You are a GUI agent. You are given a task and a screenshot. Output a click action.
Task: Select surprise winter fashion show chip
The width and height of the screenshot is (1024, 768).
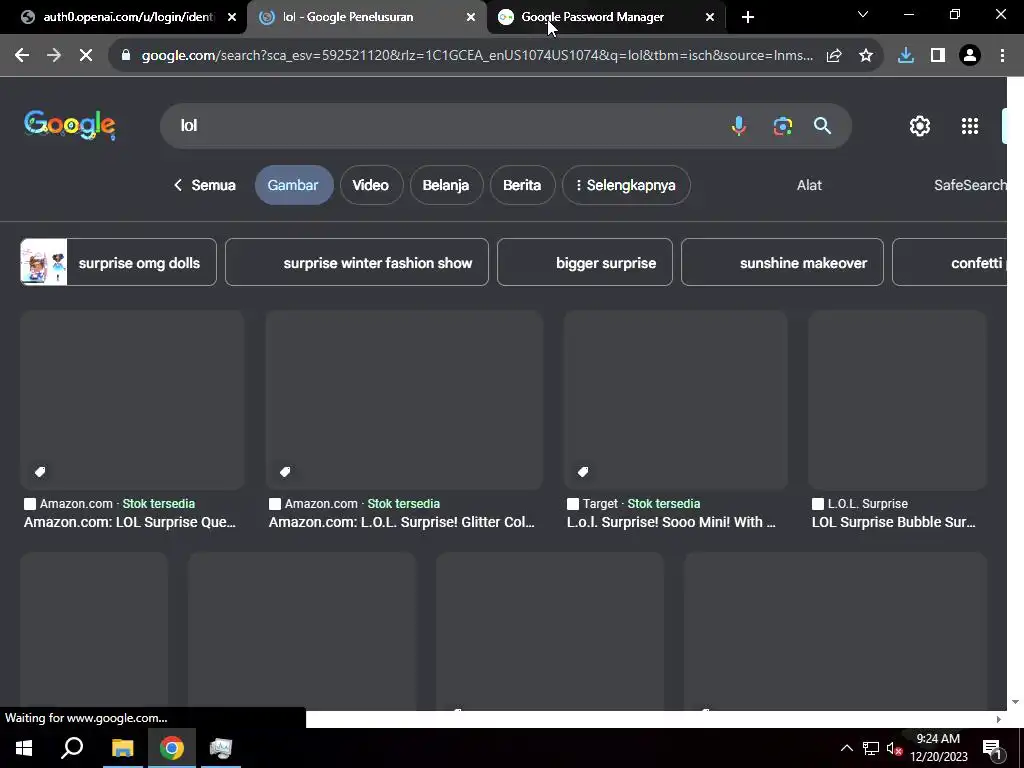(357, 263)
